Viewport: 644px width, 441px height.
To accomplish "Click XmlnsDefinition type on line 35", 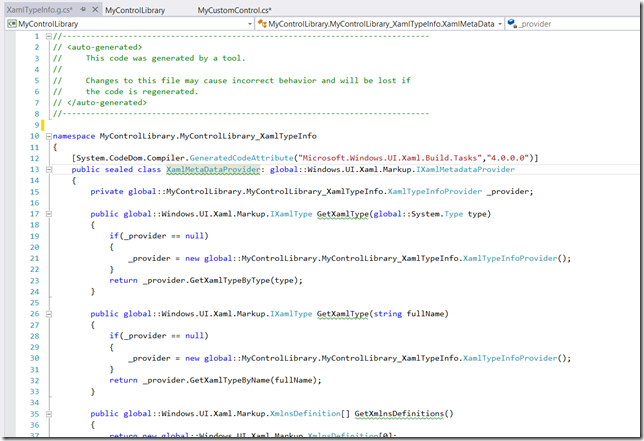I will coord(305,413).
